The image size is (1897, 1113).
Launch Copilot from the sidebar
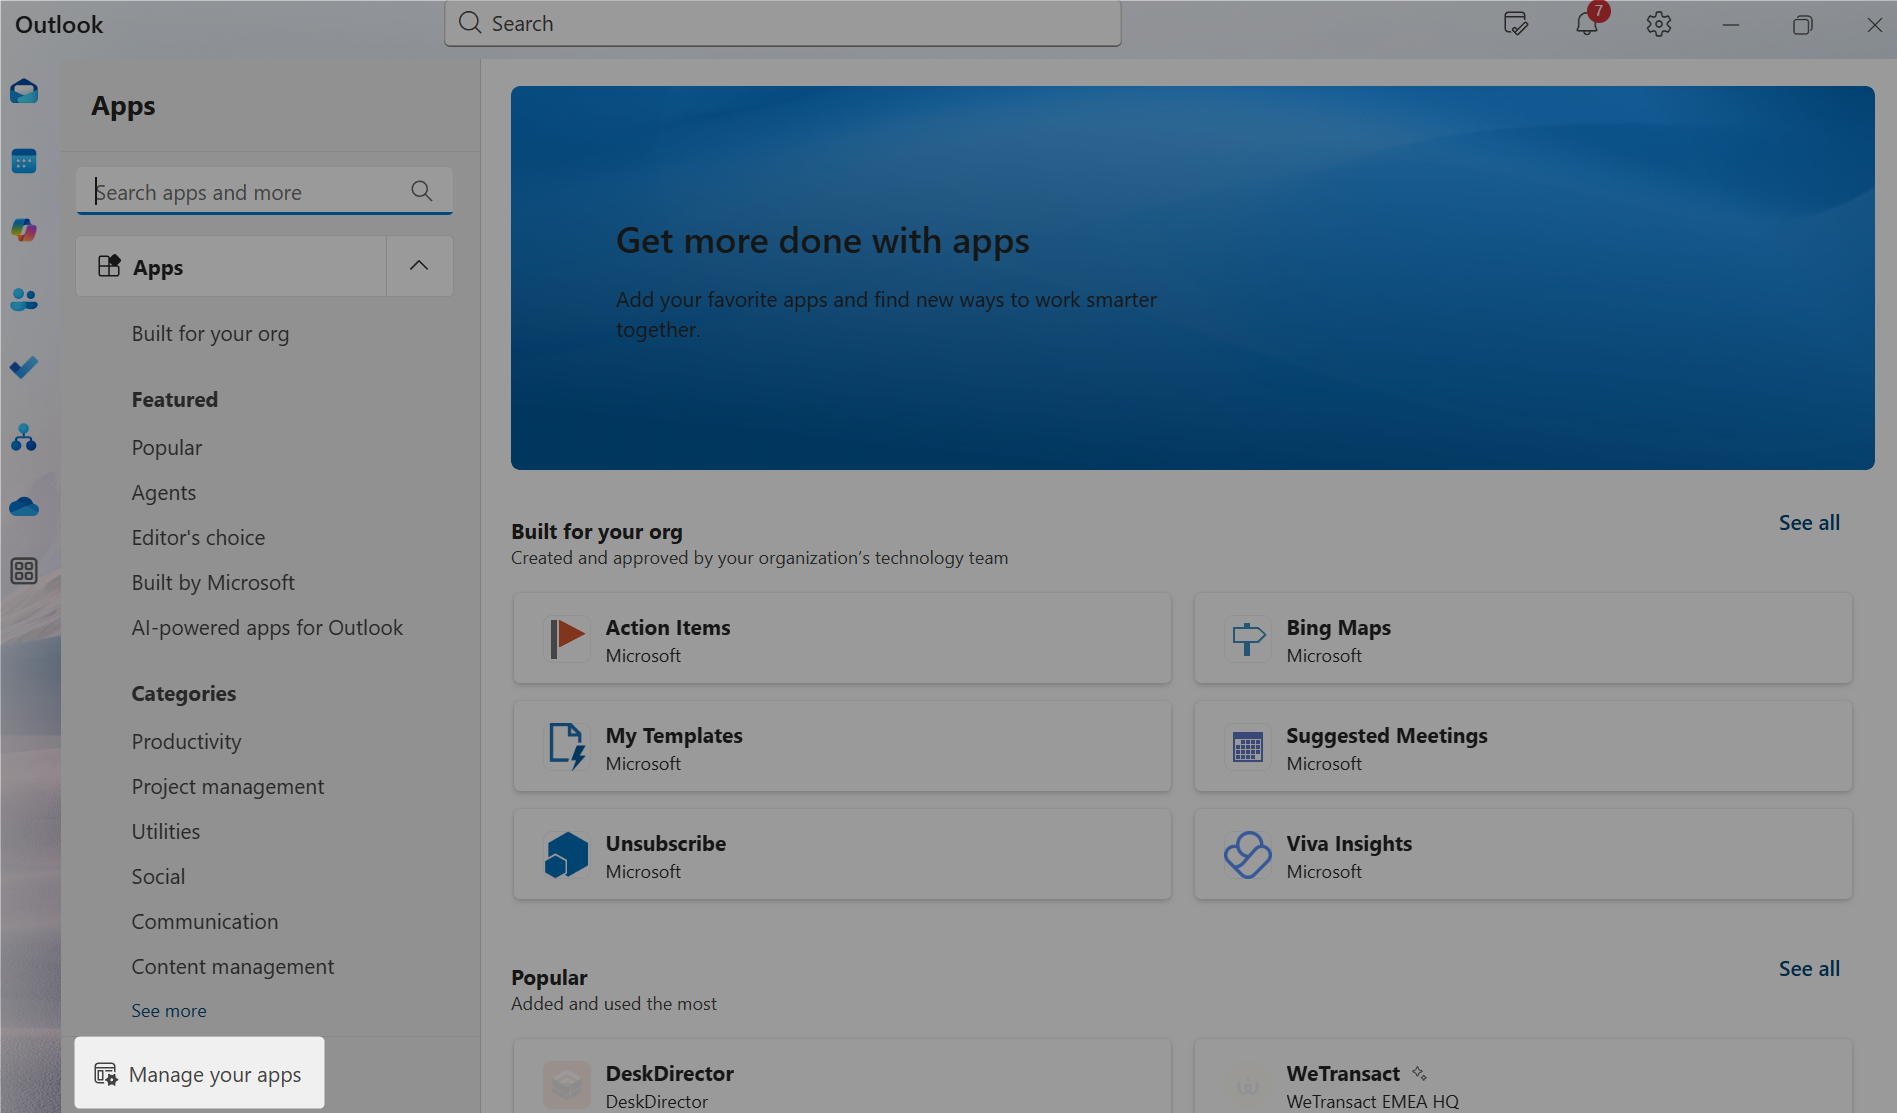(x=24, y=230)
